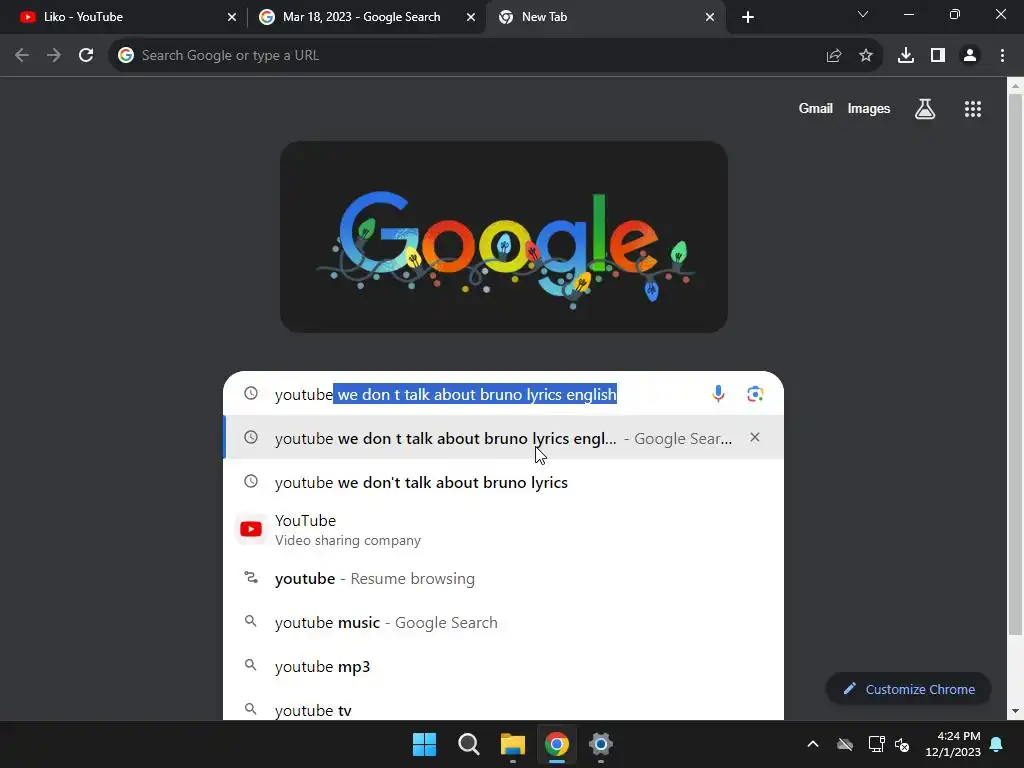The height and width of the screenshot is (768, 1024).
Task: Click the Customize Chrome button
Action: coord(908,689)
